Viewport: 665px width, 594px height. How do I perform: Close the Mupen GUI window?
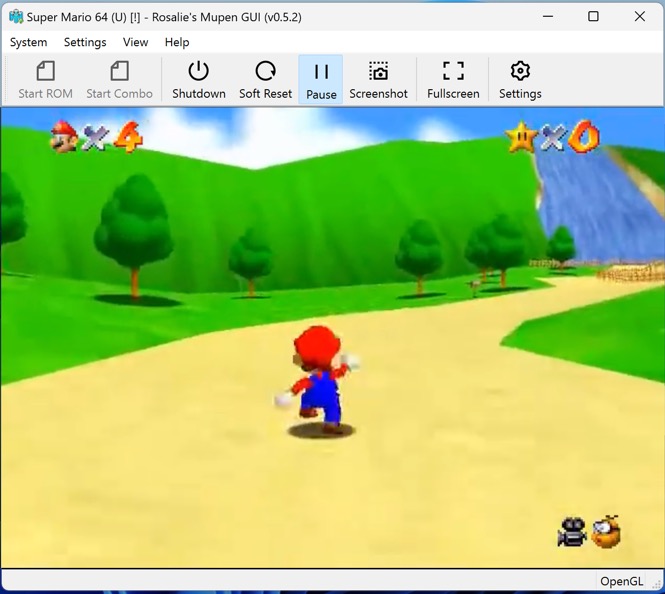click(x=640, y=17)
